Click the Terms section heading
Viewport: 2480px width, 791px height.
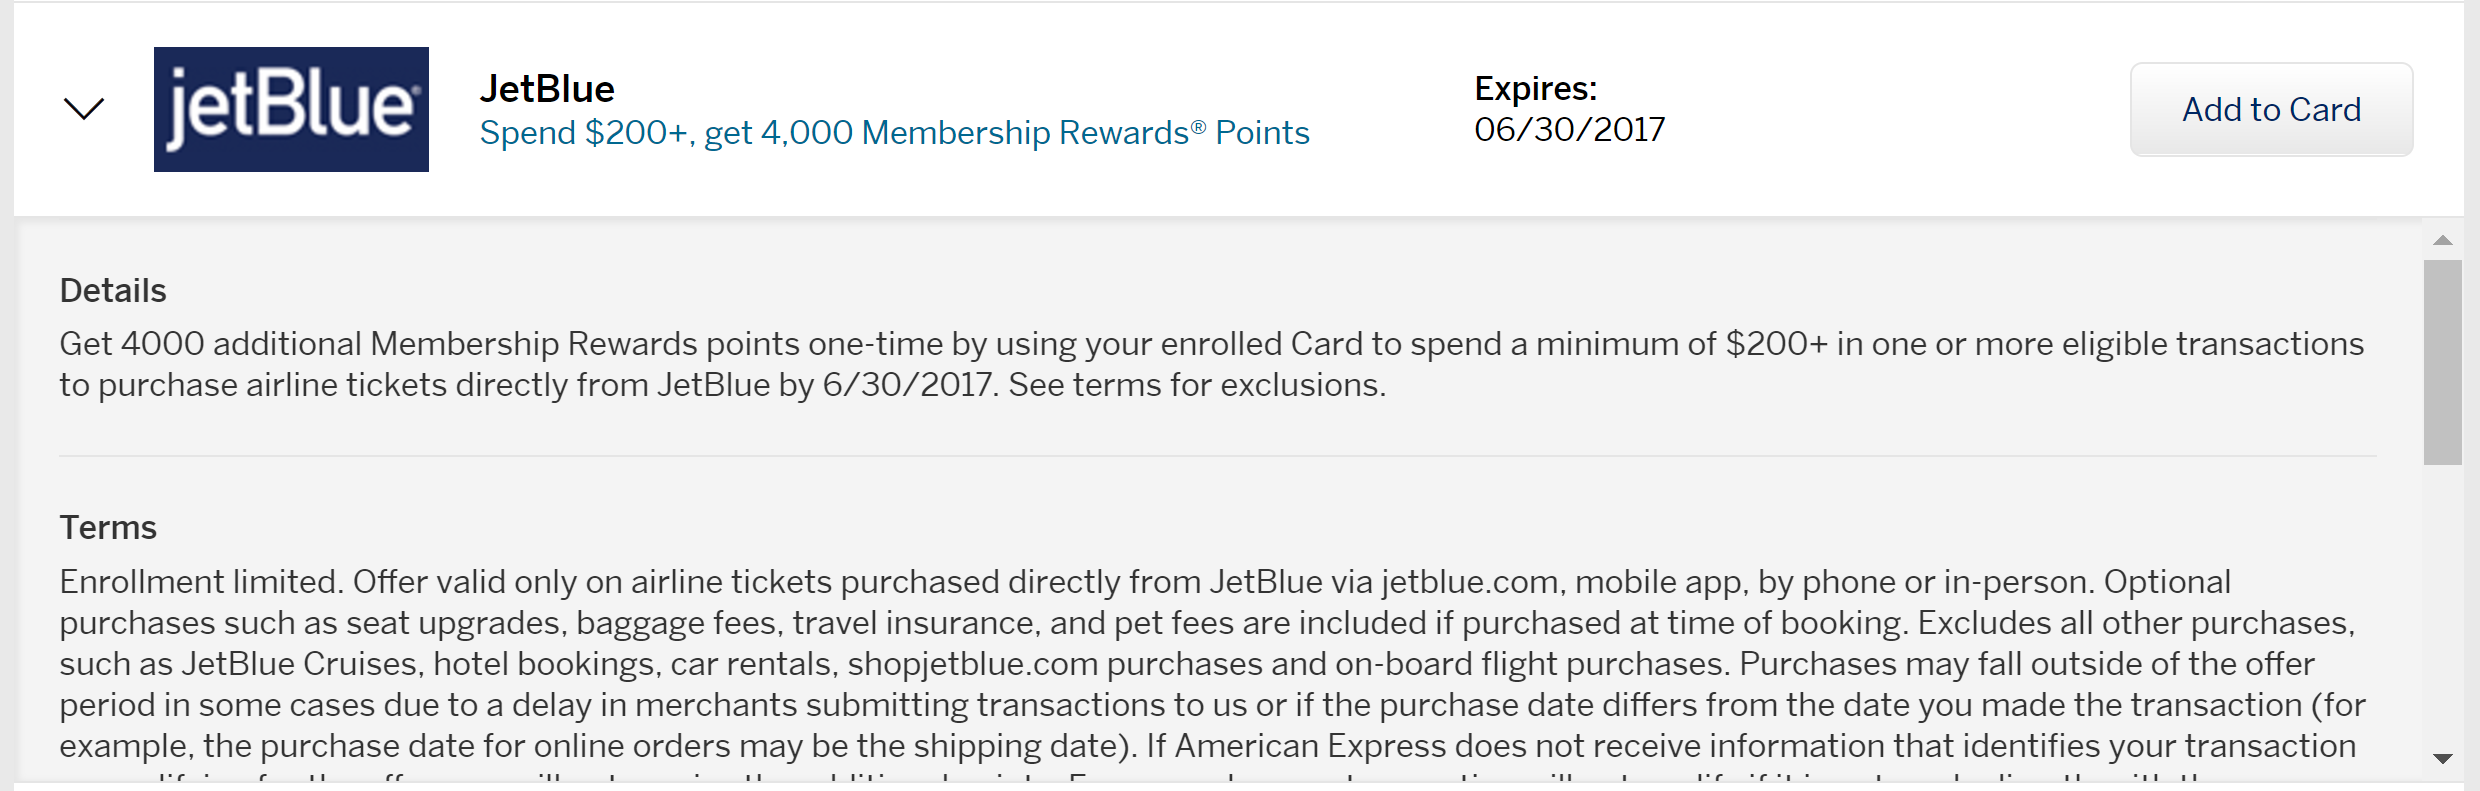click(108, 528)
